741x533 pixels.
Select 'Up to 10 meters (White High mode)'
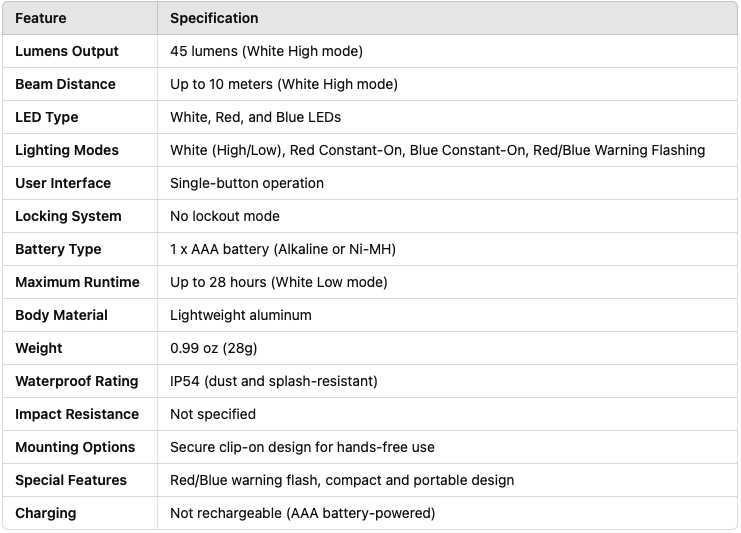[x=284, y=84]
